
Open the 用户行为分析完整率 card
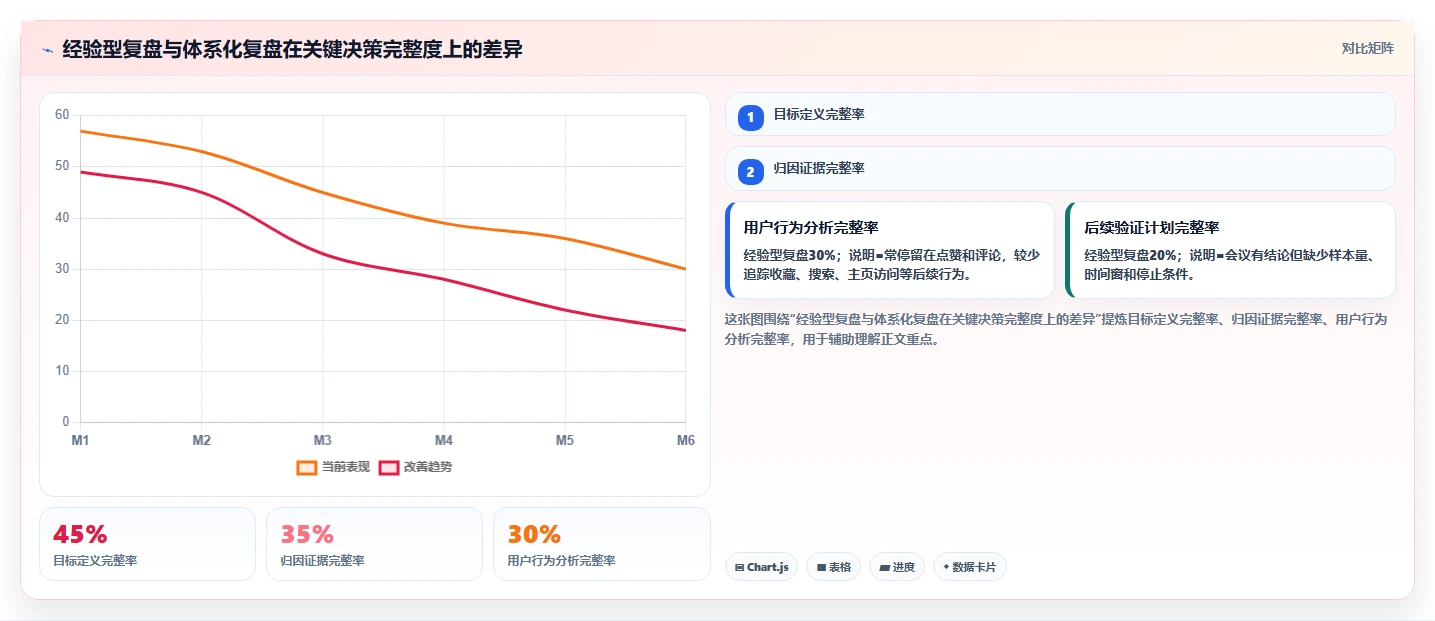(890, 250)
